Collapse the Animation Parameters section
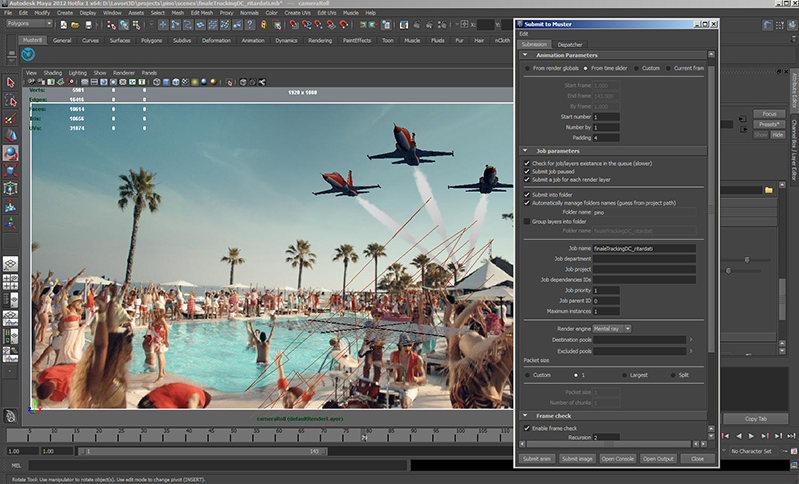The height and width of the screenshot is (484, 799). pos(525,55)
